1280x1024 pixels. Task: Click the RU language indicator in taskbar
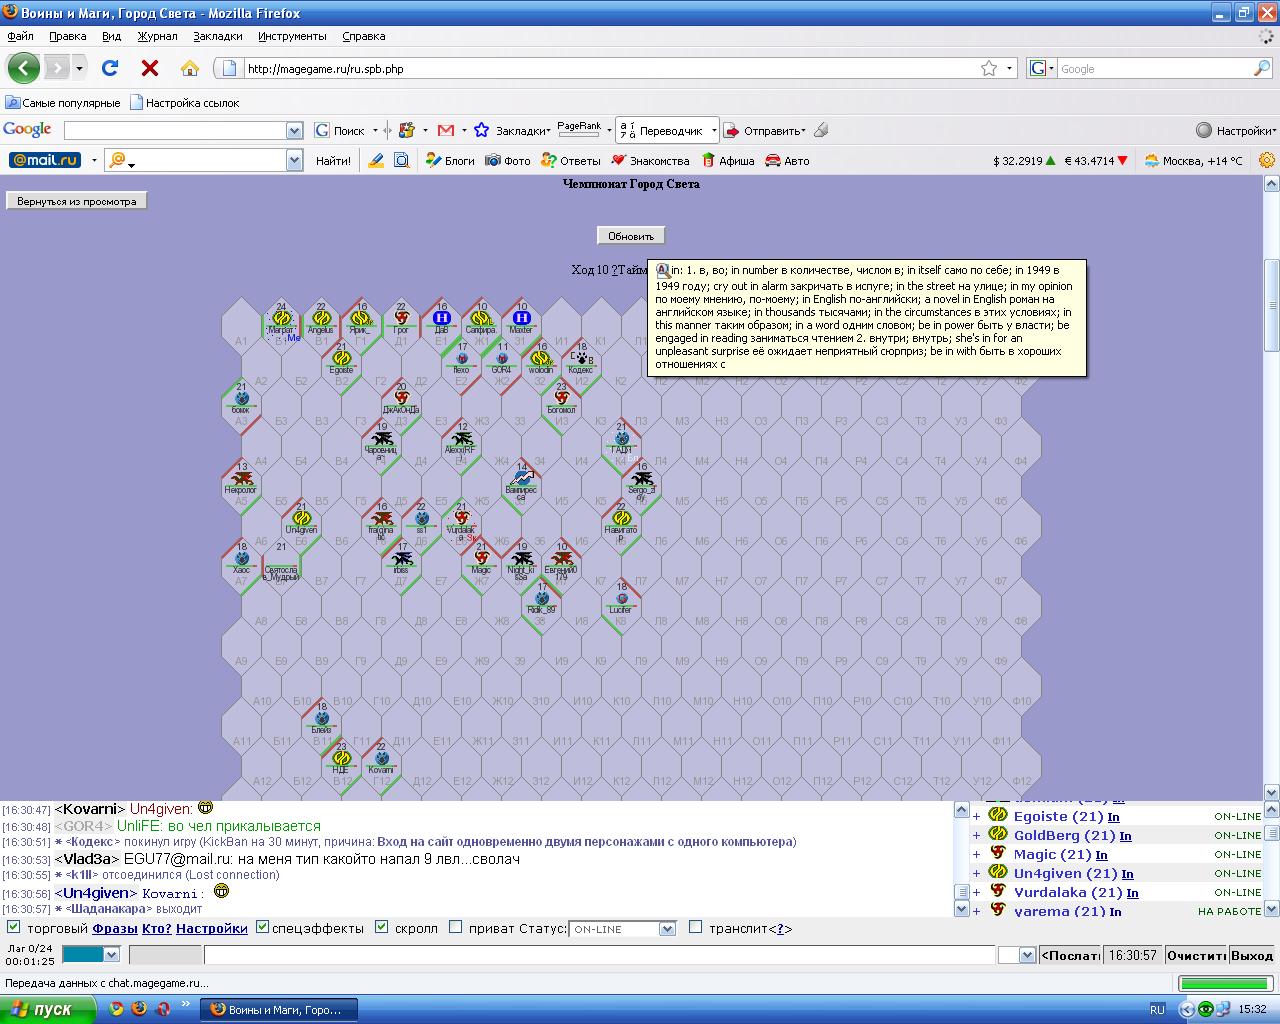(x=1157, y=1009)
